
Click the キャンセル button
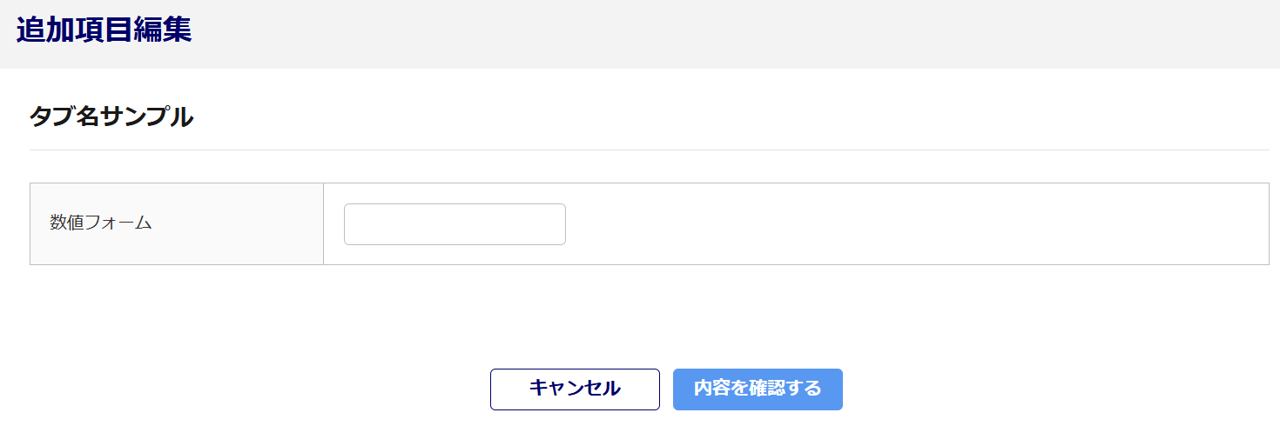(575, 389)
